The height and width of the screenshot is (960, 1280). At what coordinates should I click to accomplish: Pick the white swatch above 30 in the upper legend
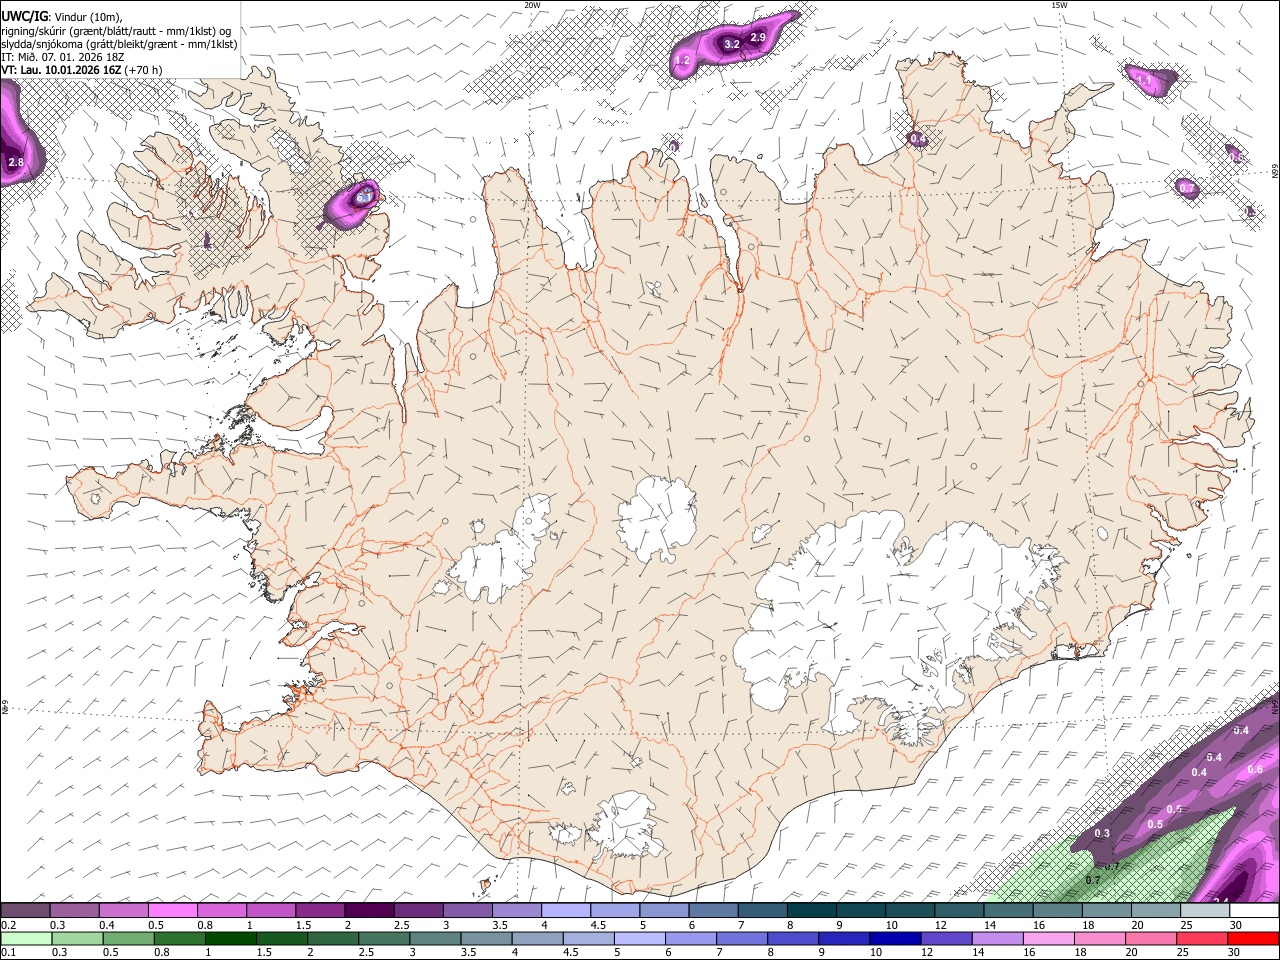point(1255,910)
